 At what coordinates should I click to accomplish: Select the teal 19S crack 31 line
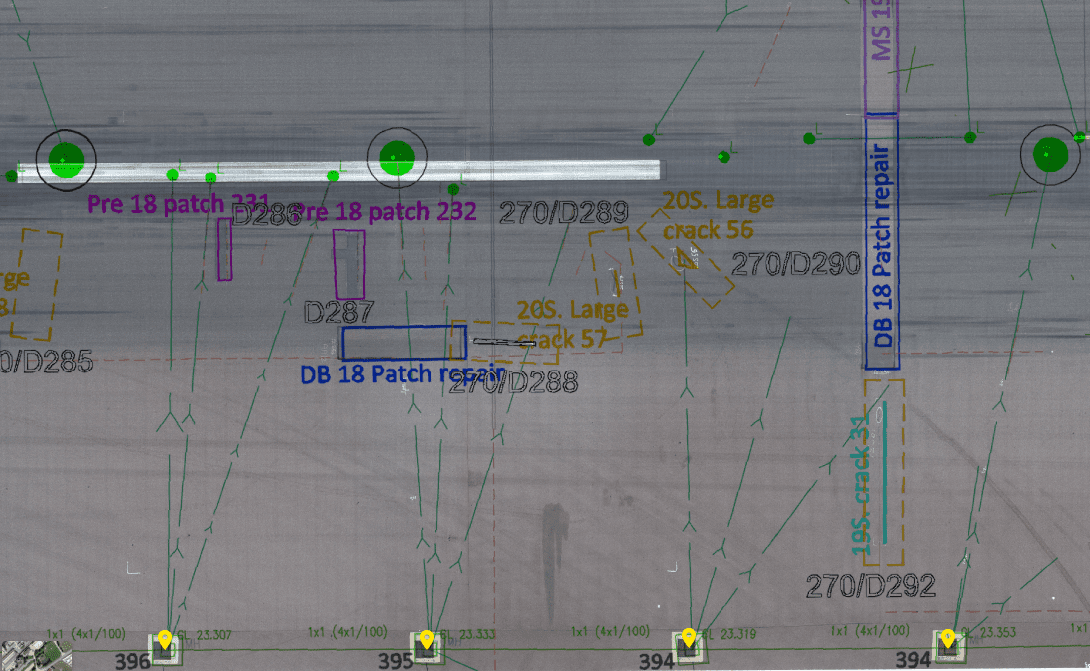[884, 456]
